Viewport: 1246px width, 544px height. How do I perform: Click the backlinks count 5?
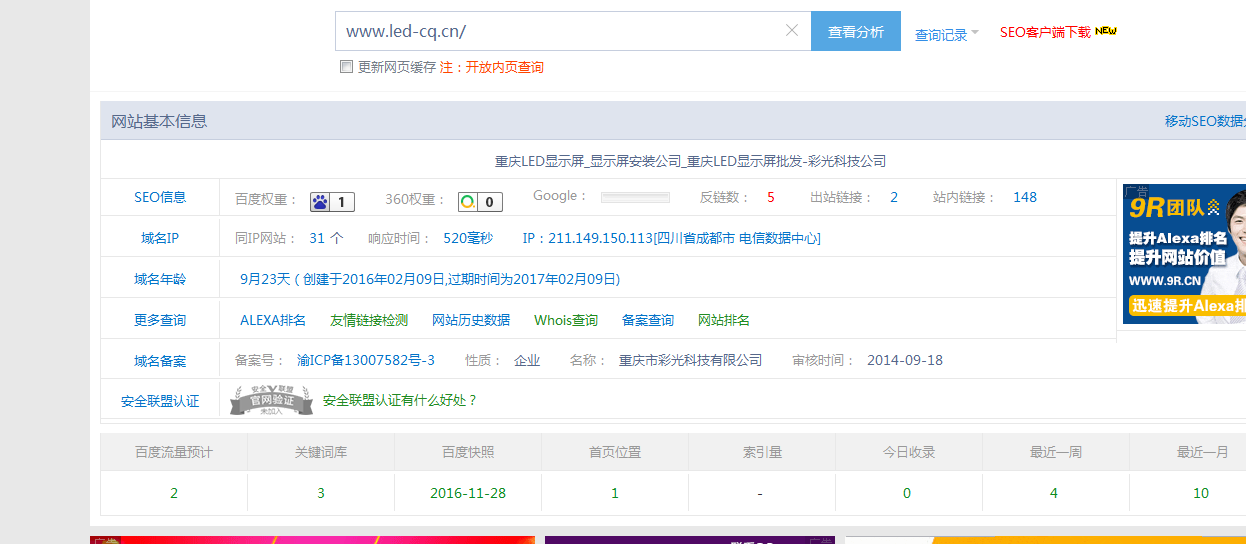click(x=771, y=197)
